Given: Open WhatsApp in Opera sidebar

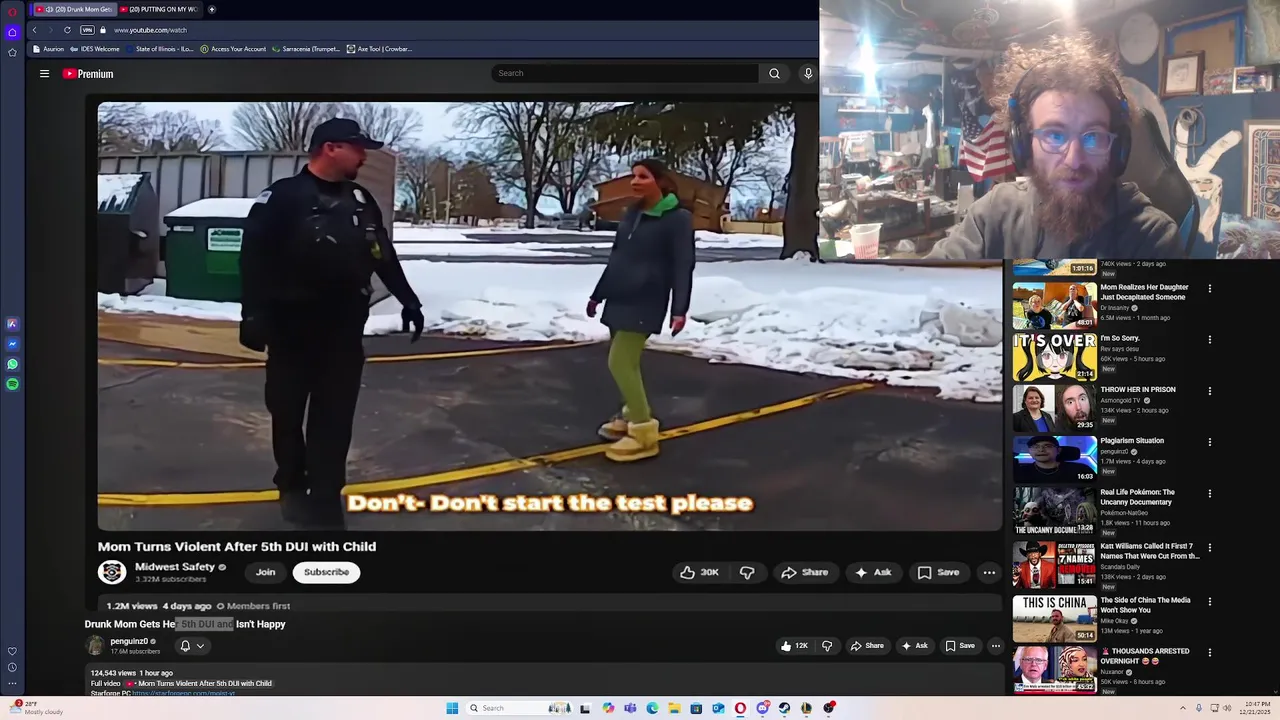Looking at the screenshot, I should (12, 364).
